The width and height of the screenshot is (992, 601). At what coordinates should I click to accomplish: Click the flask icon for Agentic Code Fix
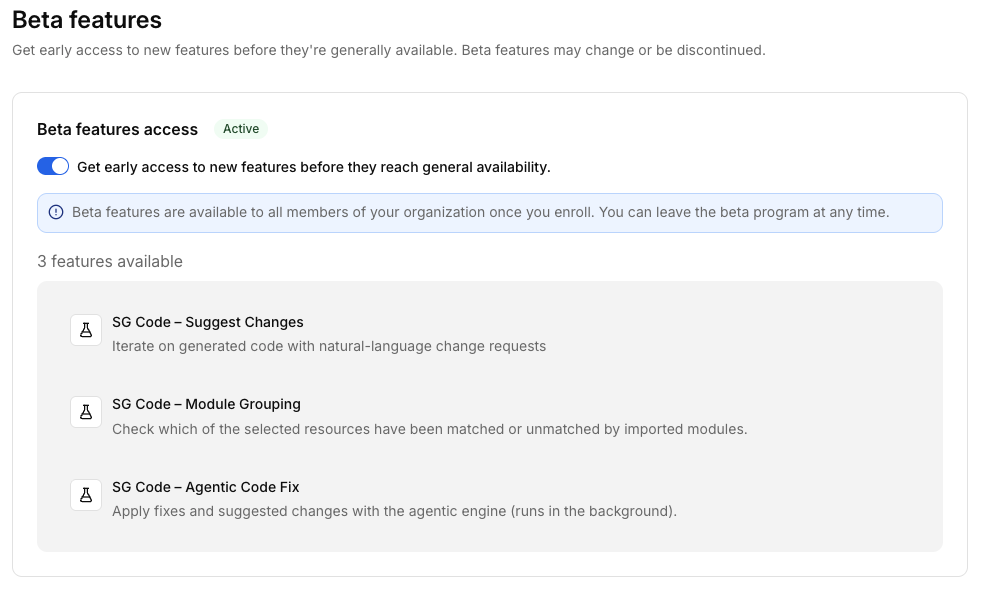click(86, 495)
